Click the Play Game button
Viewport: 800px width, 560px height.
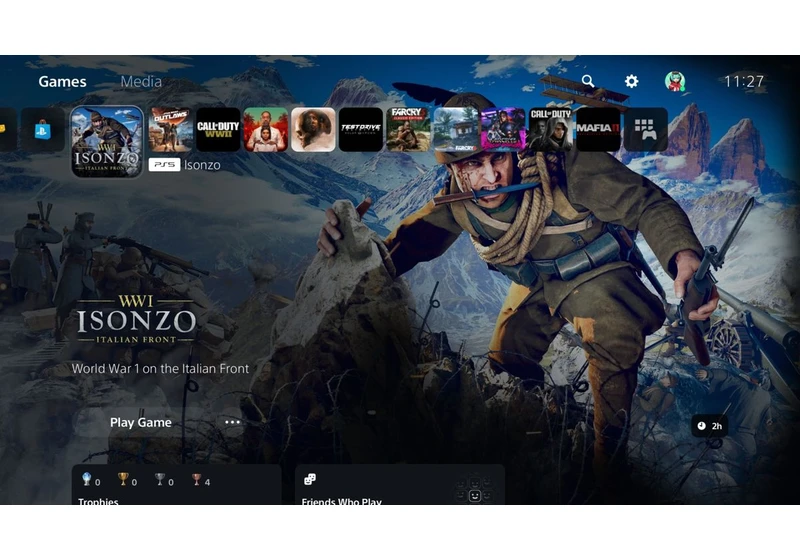coord(141,422)
